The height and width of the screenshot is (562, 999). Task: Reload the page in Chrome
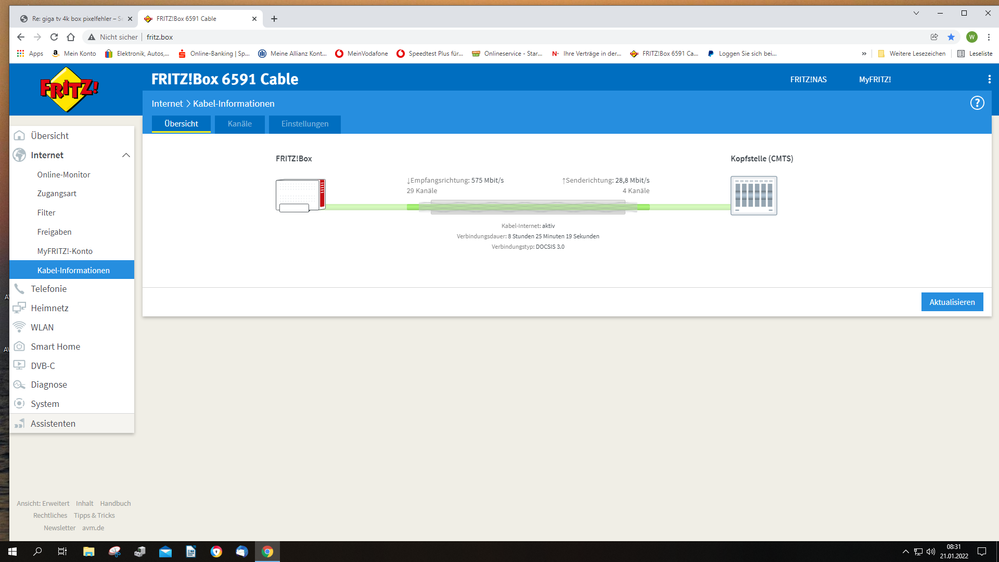[54, 37]
